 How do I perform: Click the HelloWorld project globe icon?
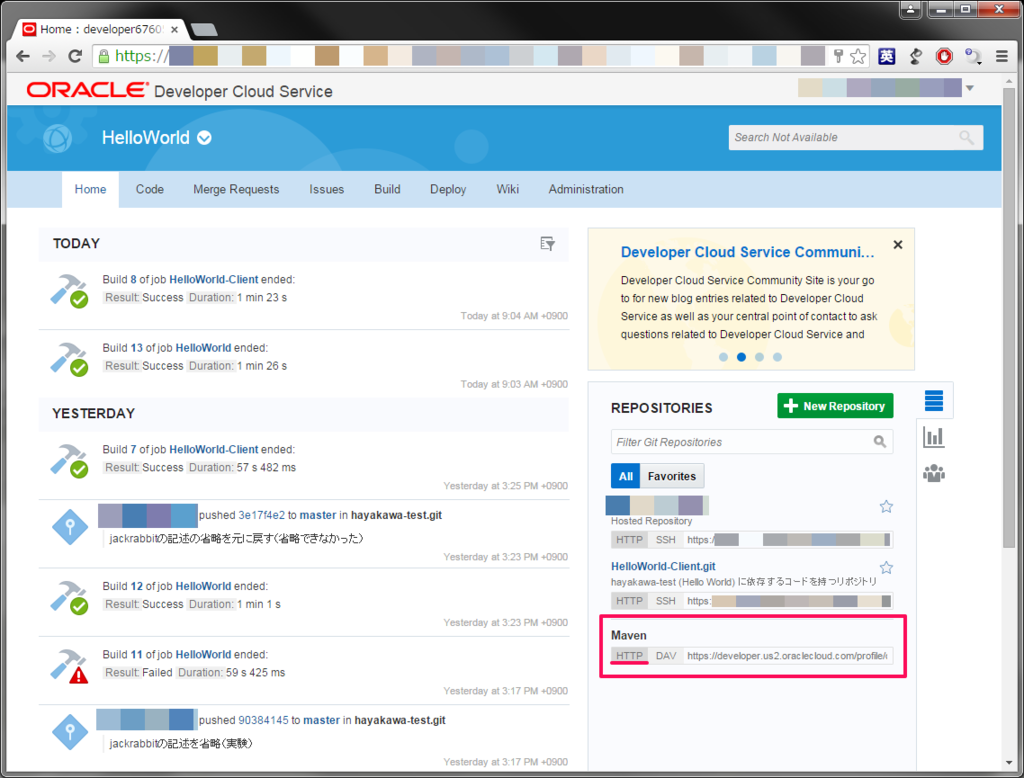pos(57,138)
